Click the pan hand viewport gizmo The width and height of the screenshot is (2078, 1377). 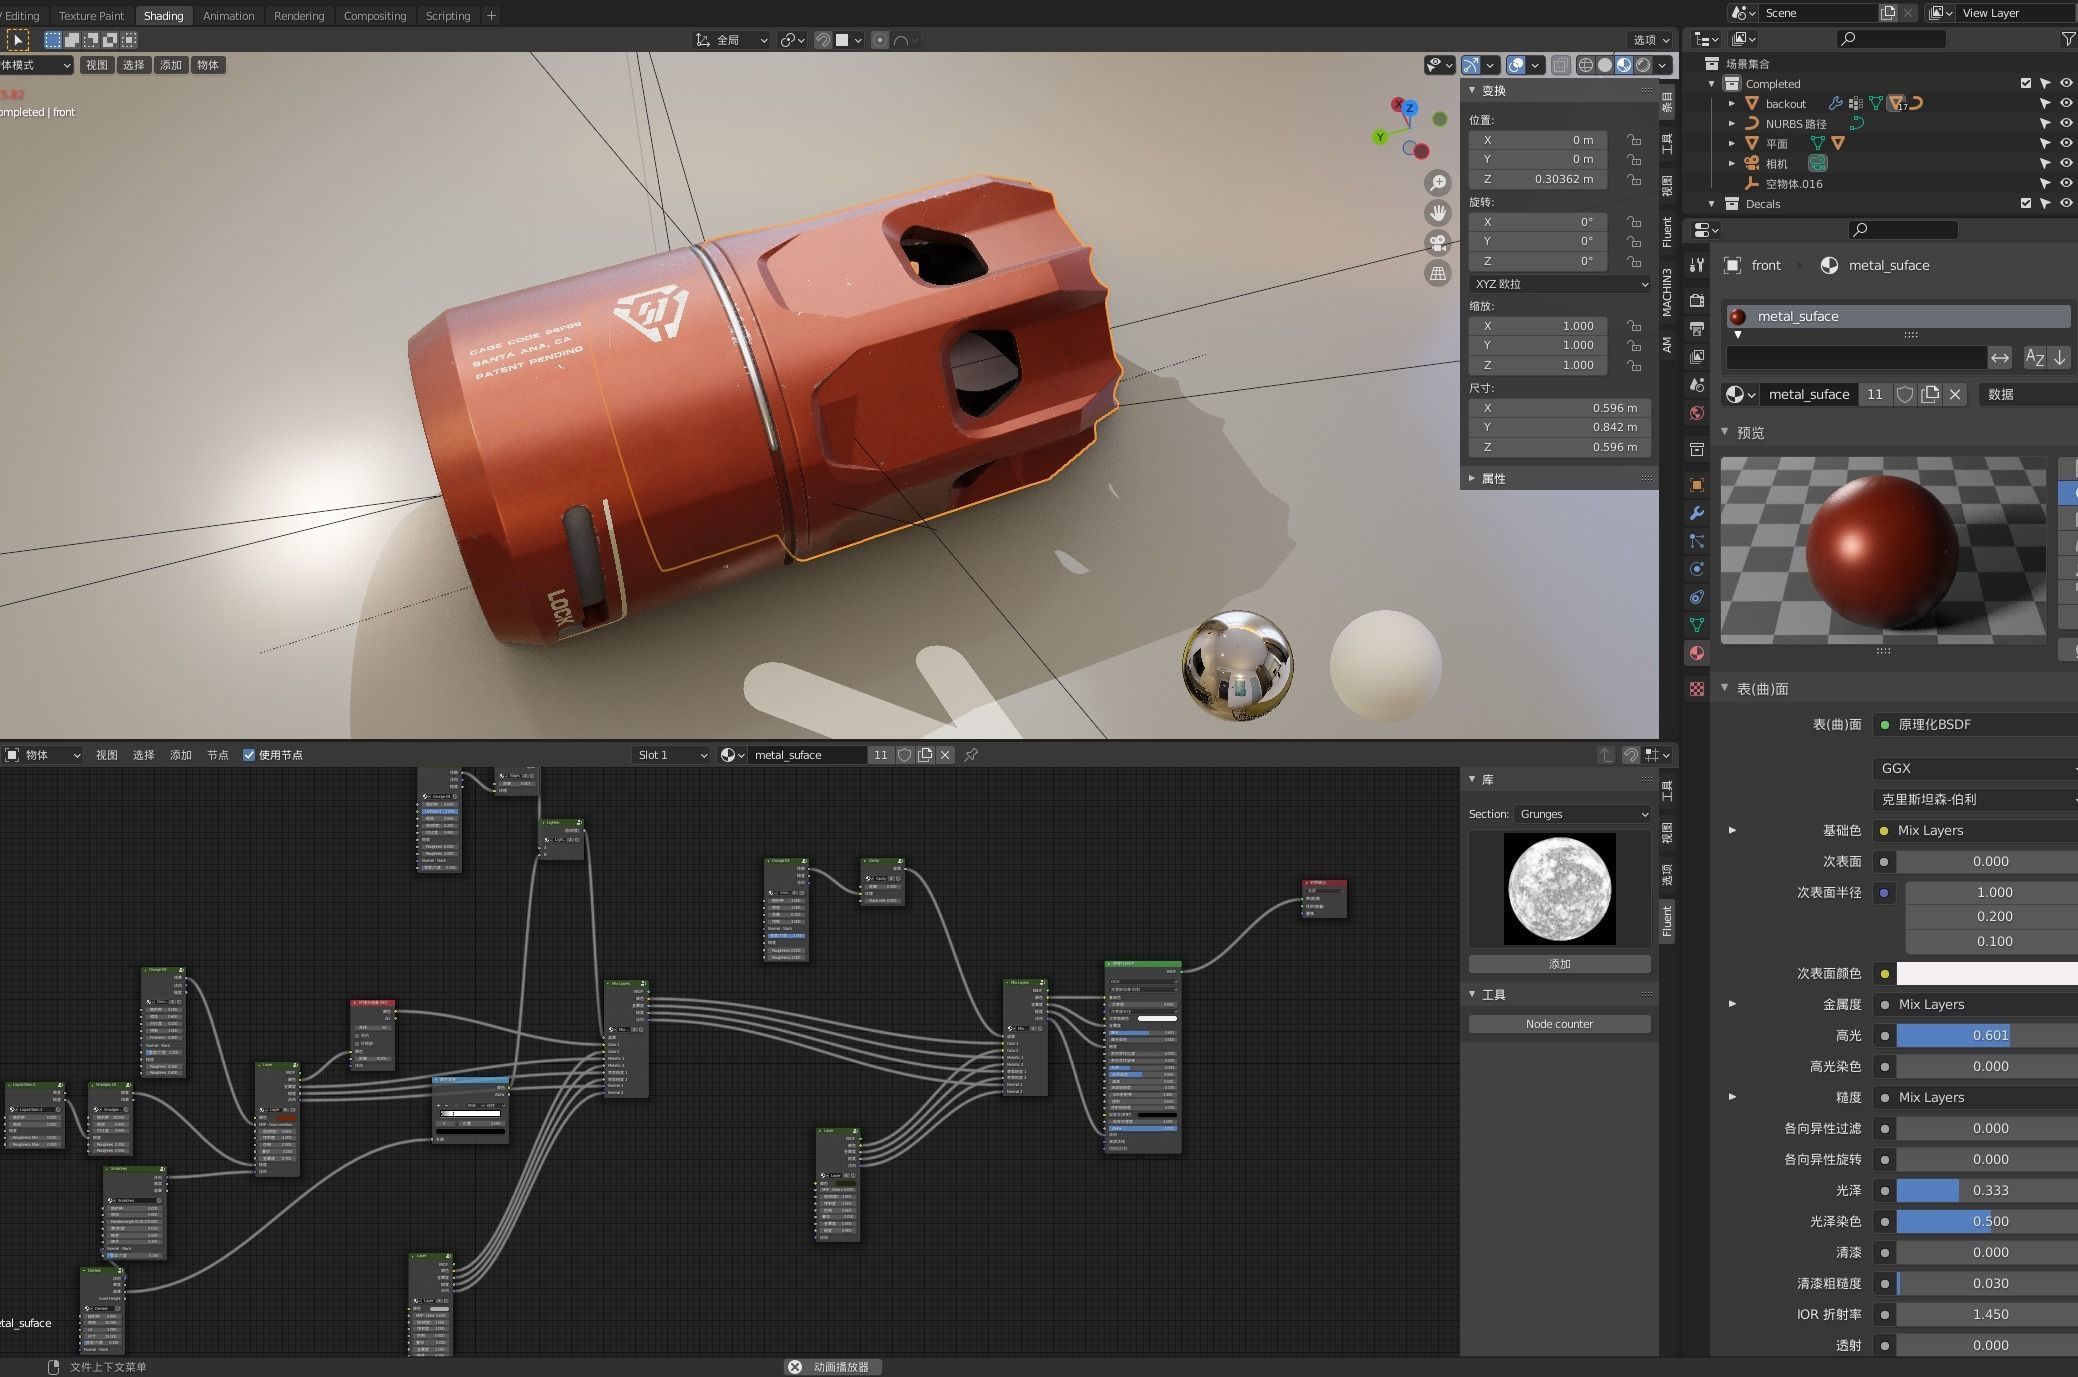1438,213
